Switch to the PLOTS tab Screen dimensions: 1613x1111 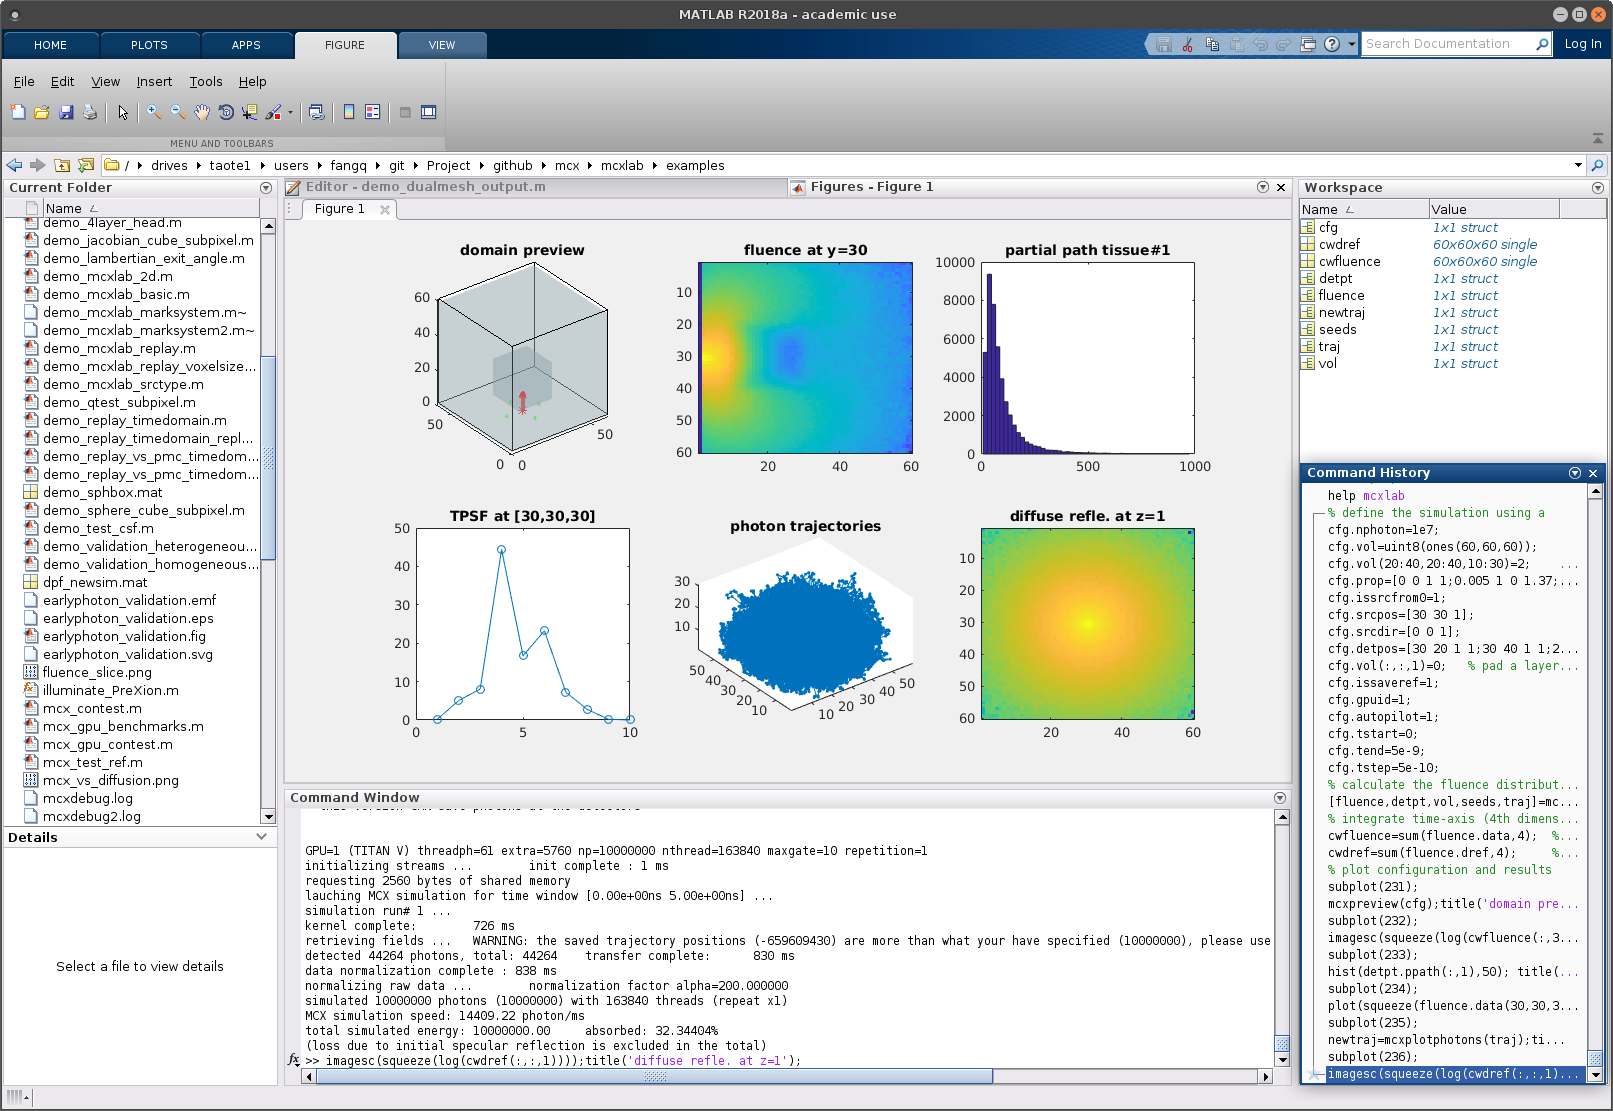(x=149, y=45)
